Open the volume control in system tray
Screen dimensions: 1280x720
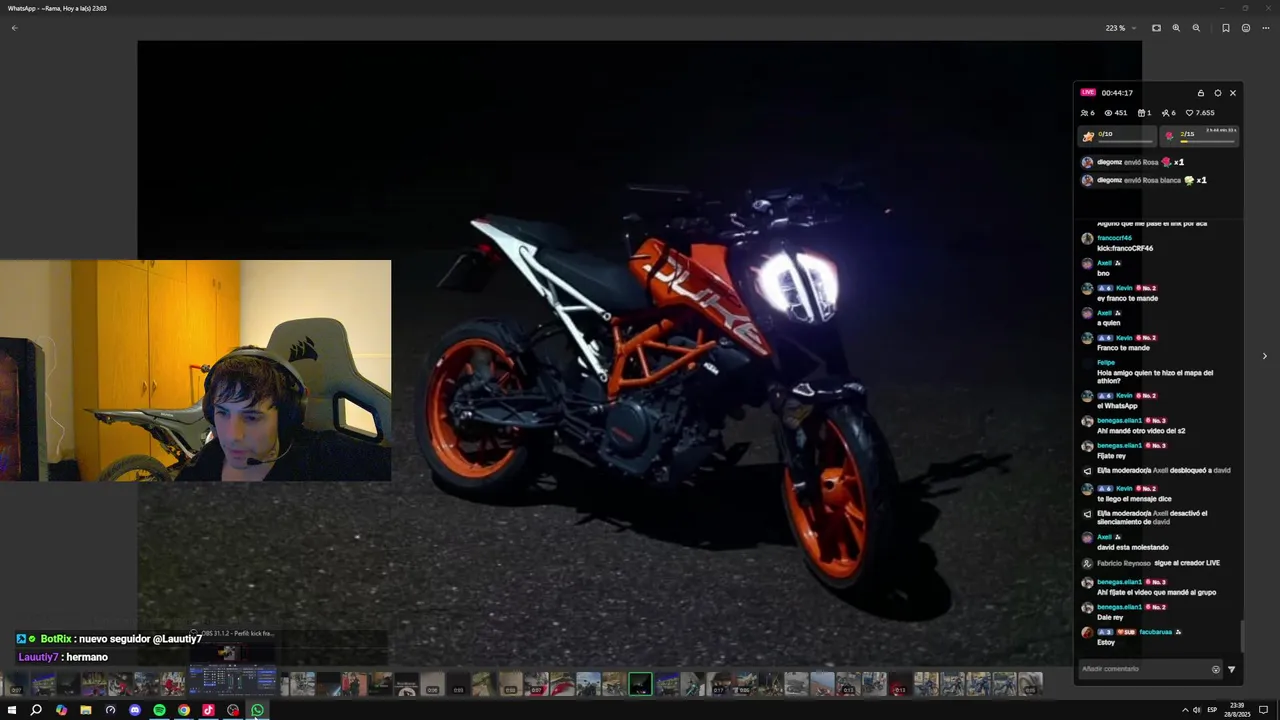pyautogui.click(x=1197, y=710)
